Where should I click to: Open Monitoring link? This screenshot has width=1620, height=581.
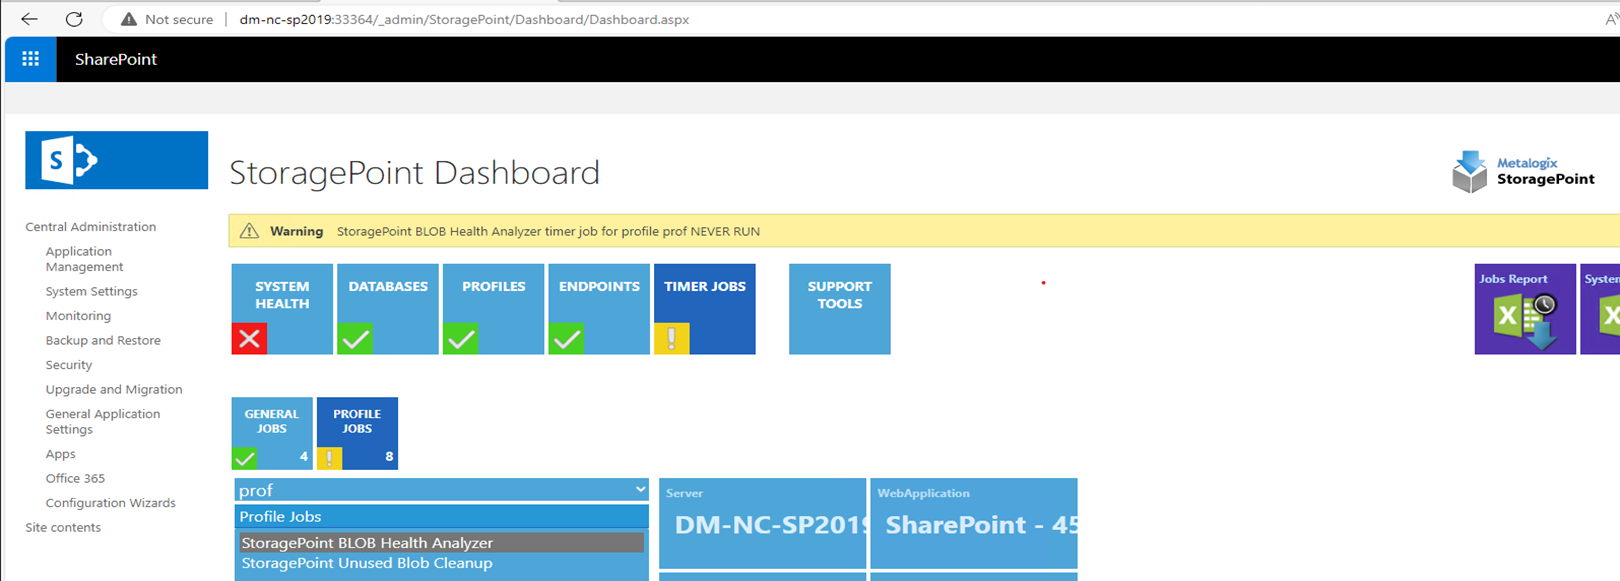[78, 316]
